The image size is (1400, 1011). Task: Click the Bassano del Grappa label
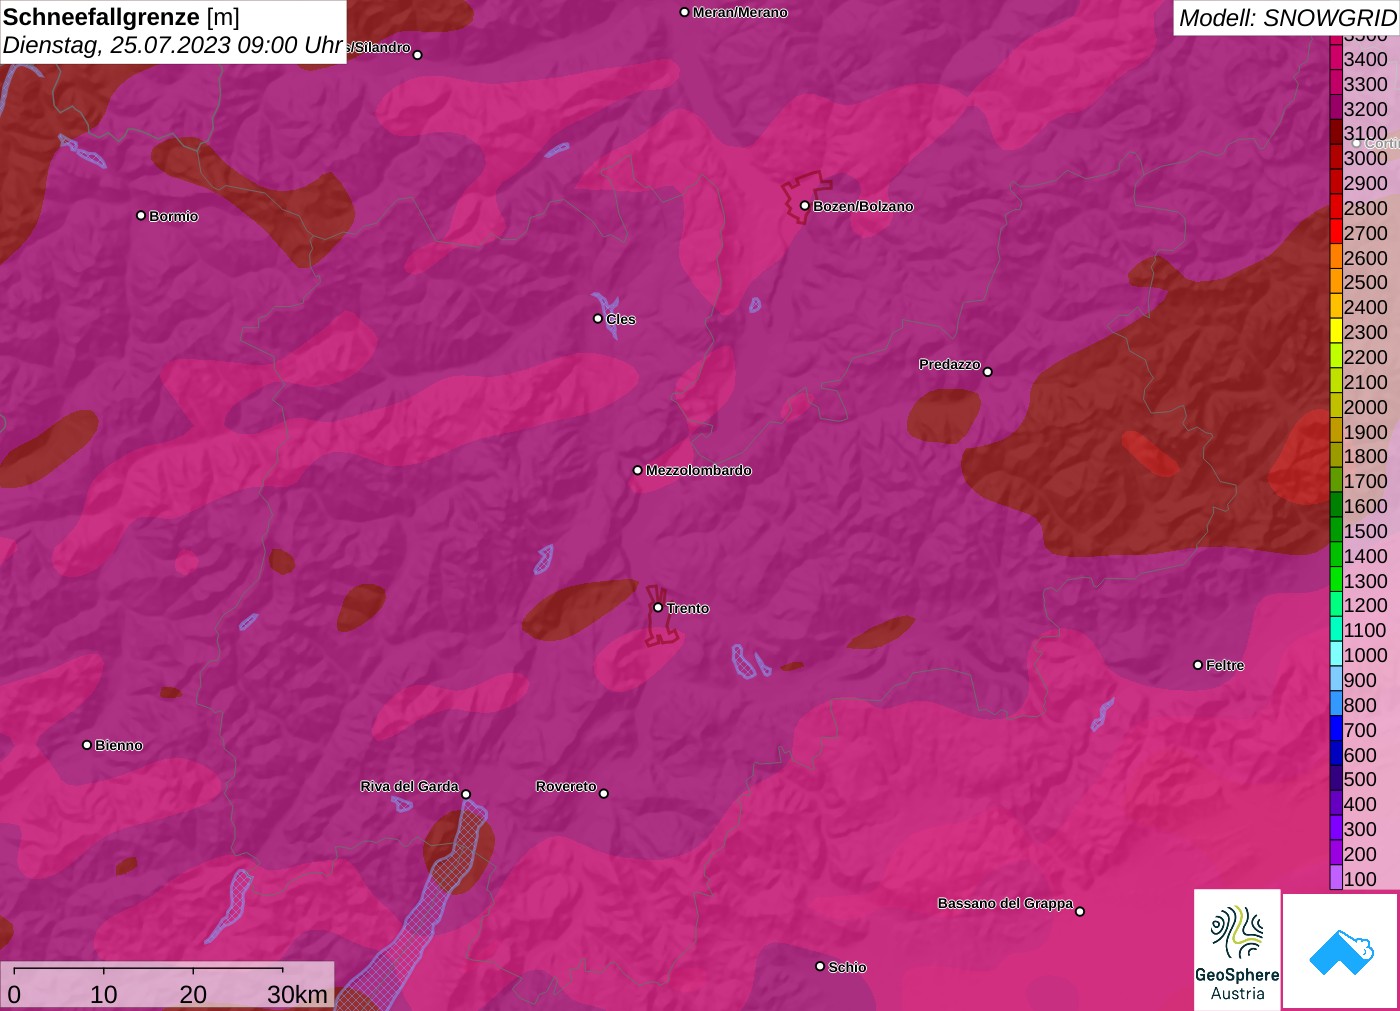coord(1005,903)
